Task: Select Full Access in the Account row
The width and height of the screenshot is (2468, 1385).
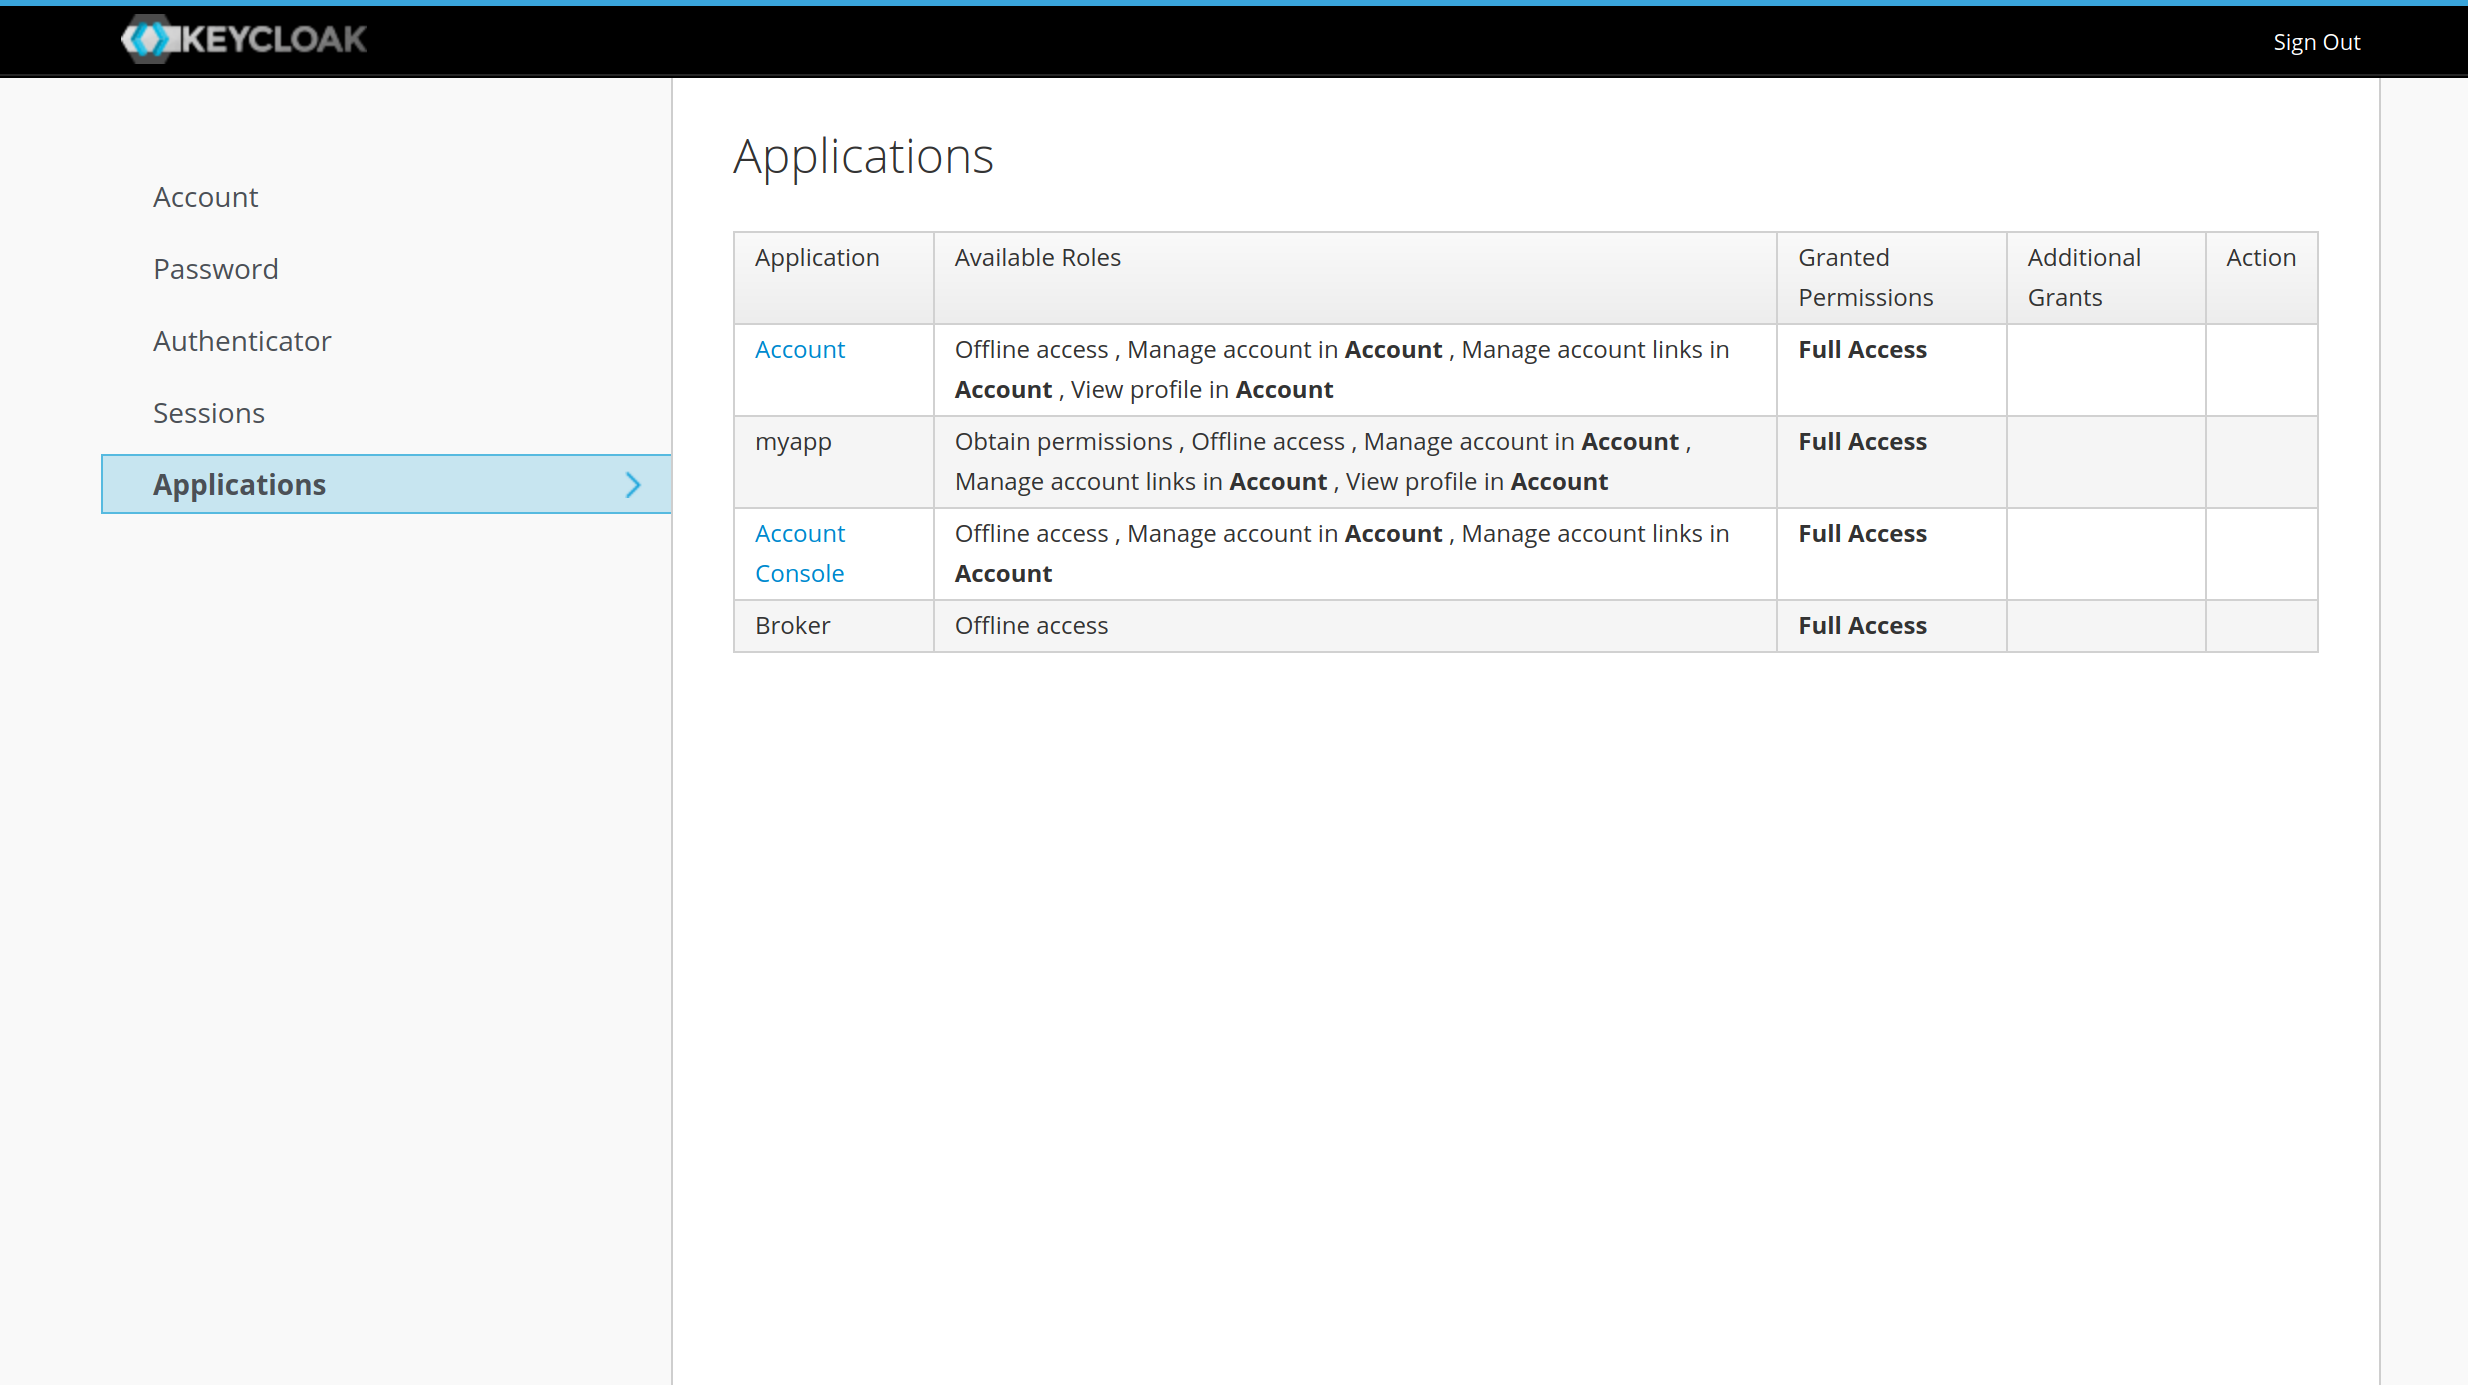Action: tap(1862, 349)
